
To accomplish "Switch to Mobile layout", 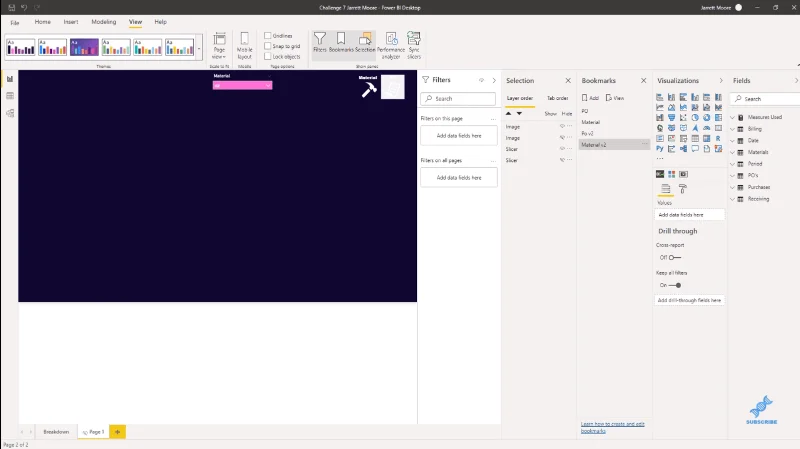I will [x=244, y=45].
